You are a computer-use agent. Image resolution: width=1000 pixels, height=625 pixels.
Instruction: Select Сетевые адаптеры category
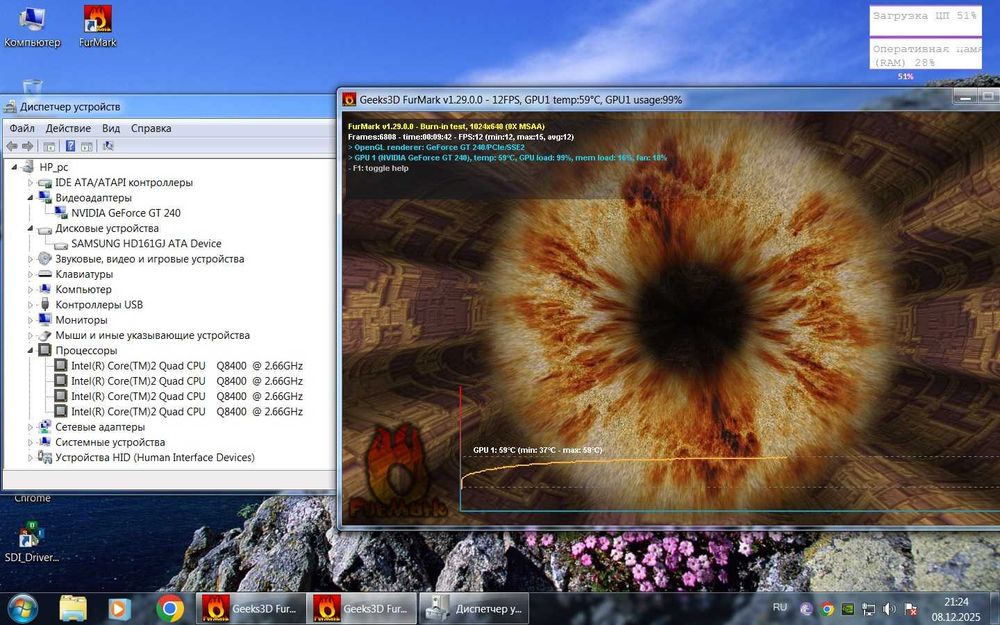click(99, 427)
